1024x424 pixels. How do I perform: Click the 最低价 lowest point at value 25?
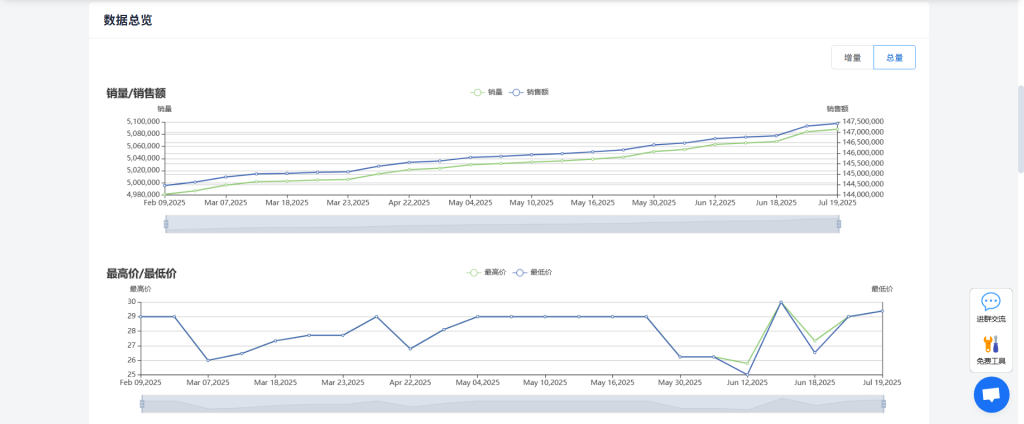[x=748, y=374]
